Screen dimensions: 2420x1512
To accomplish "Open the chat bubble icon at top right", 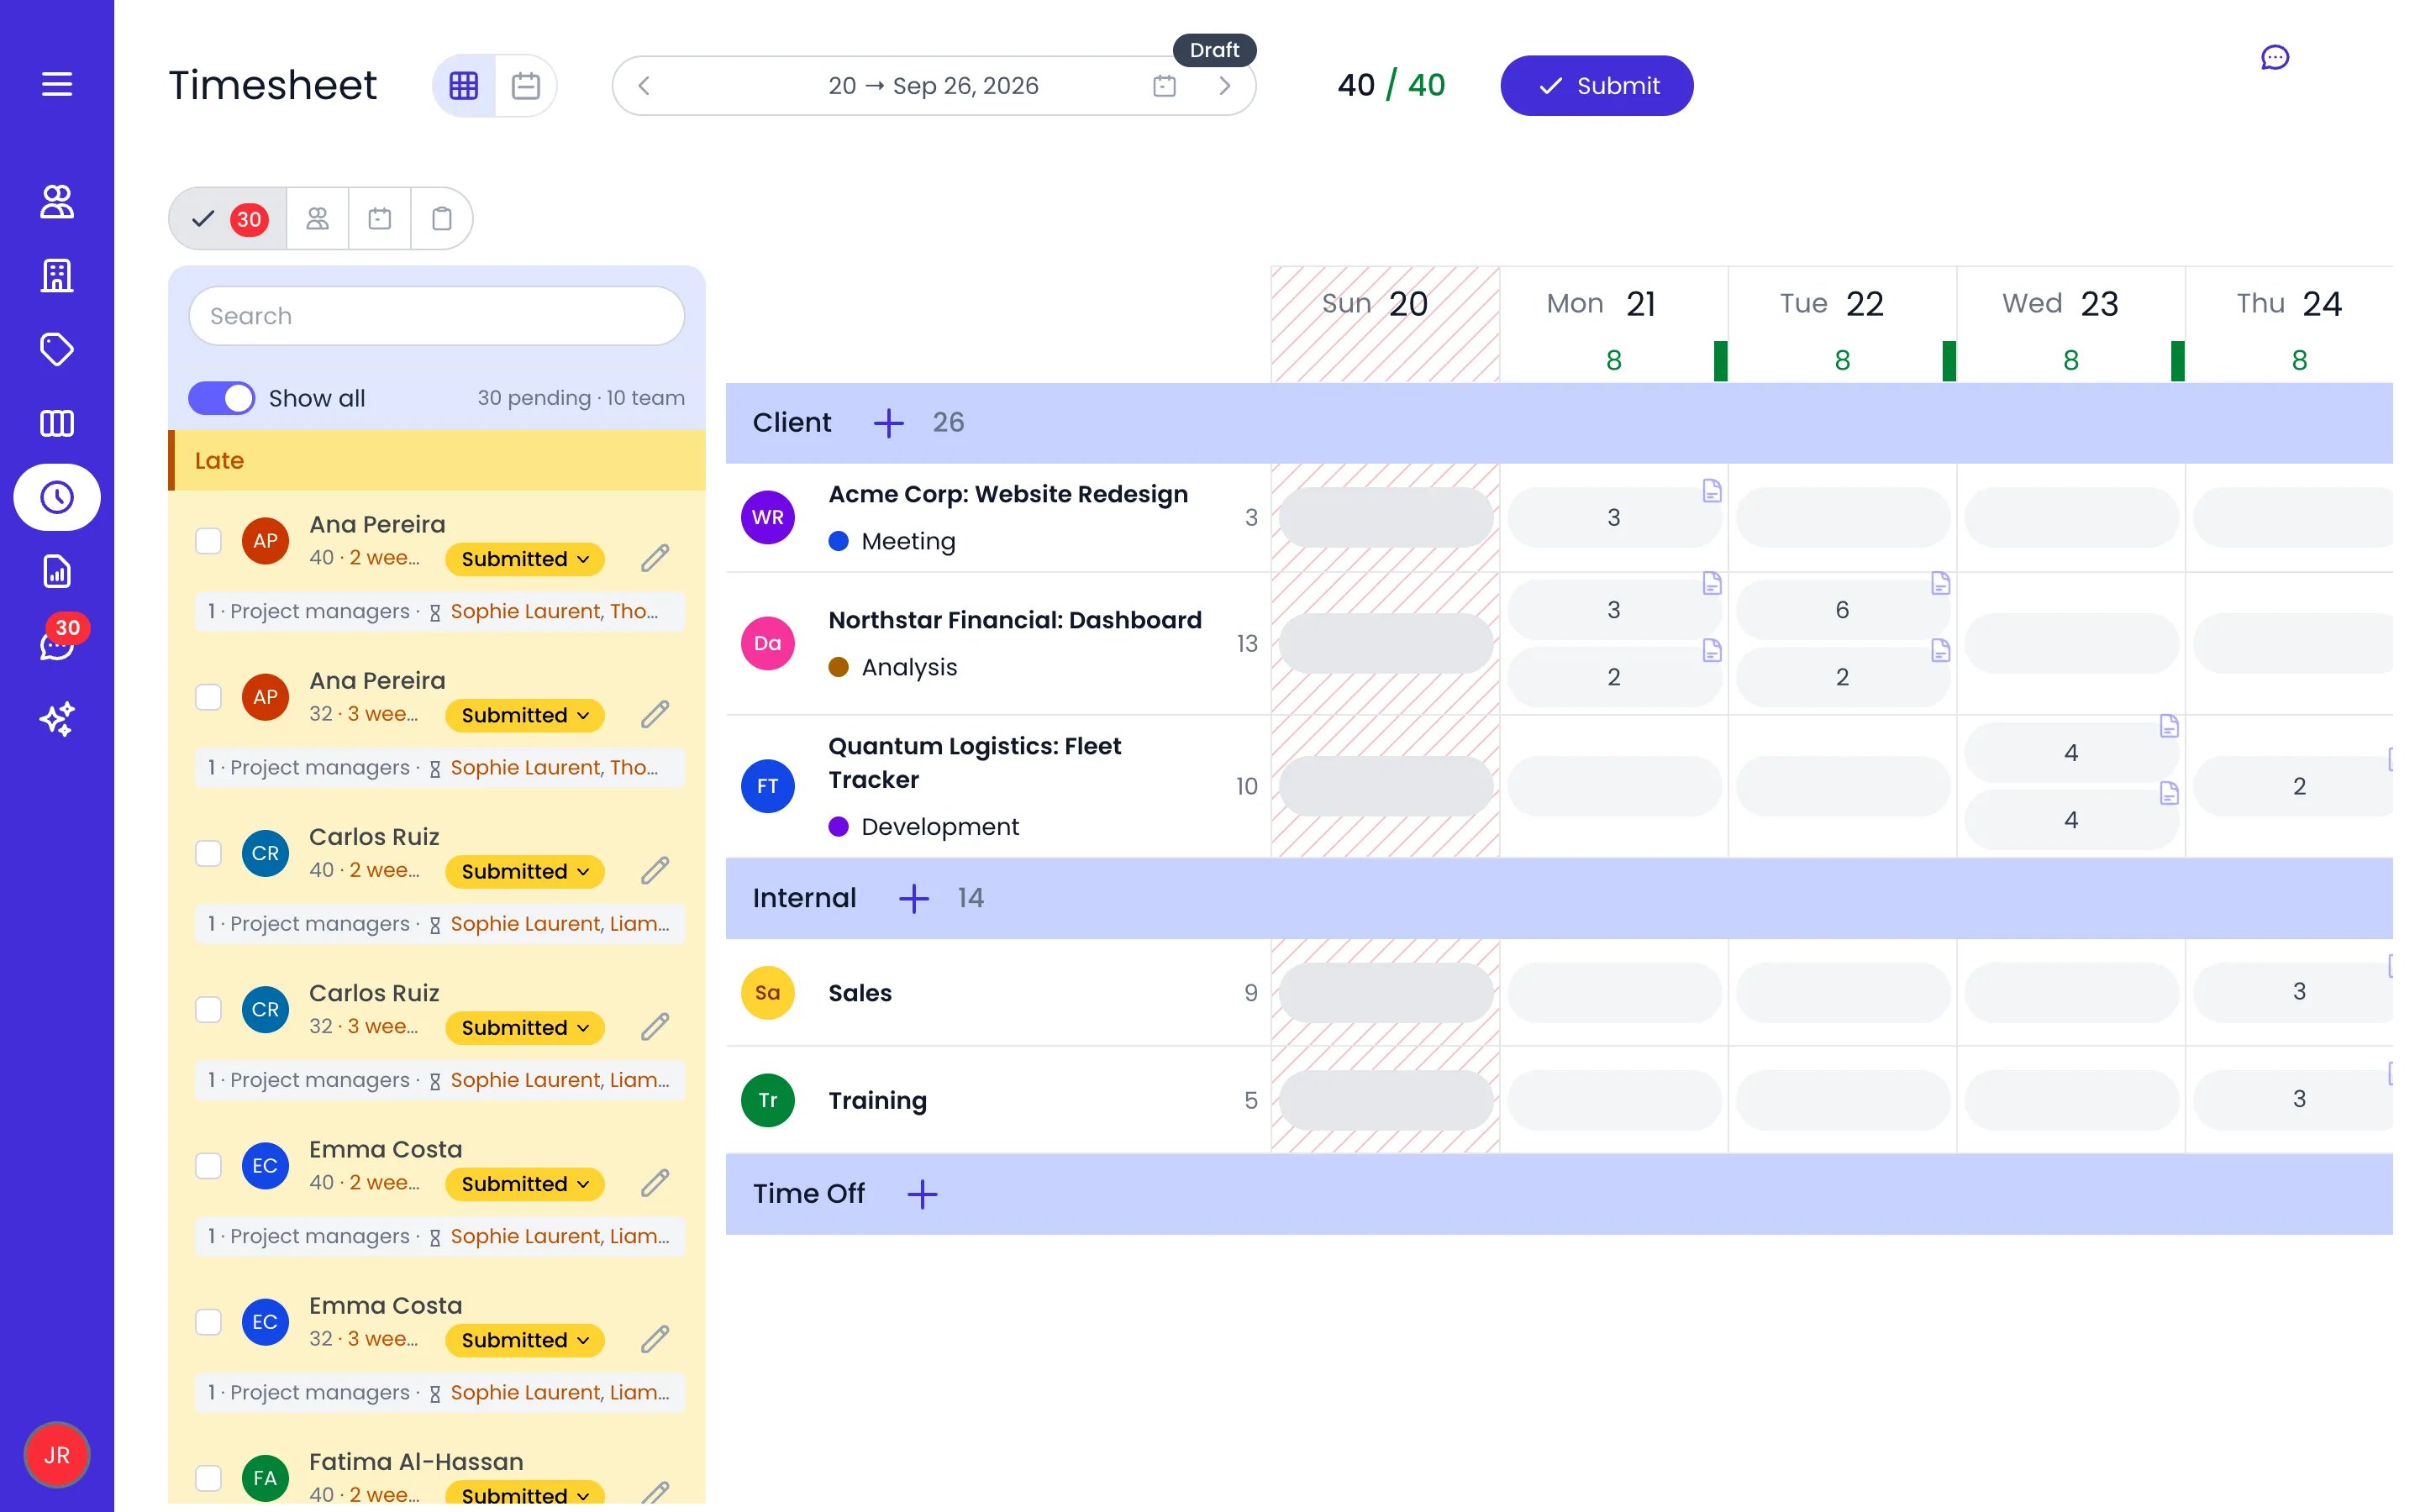I will click(2274, 58).
